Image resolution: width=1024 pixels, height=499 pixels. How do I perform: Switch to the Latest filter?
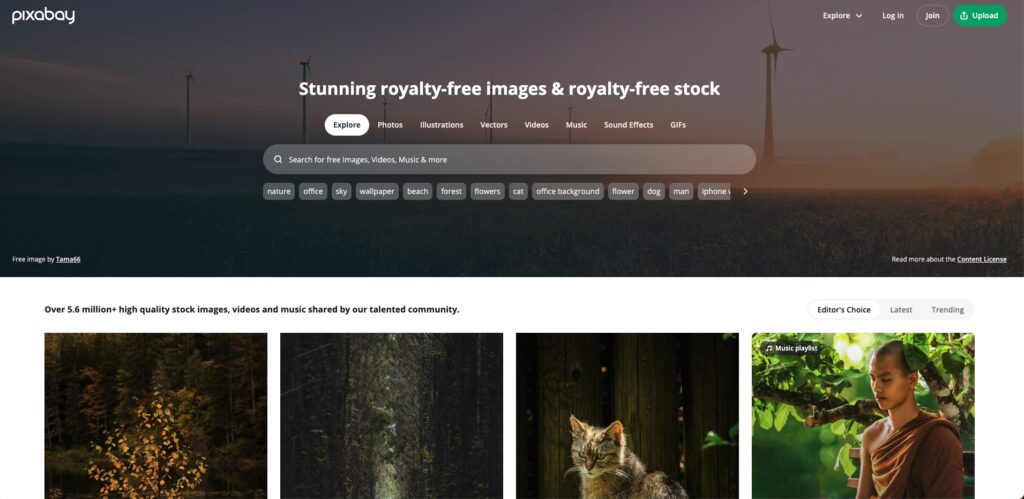coord(901,310)
